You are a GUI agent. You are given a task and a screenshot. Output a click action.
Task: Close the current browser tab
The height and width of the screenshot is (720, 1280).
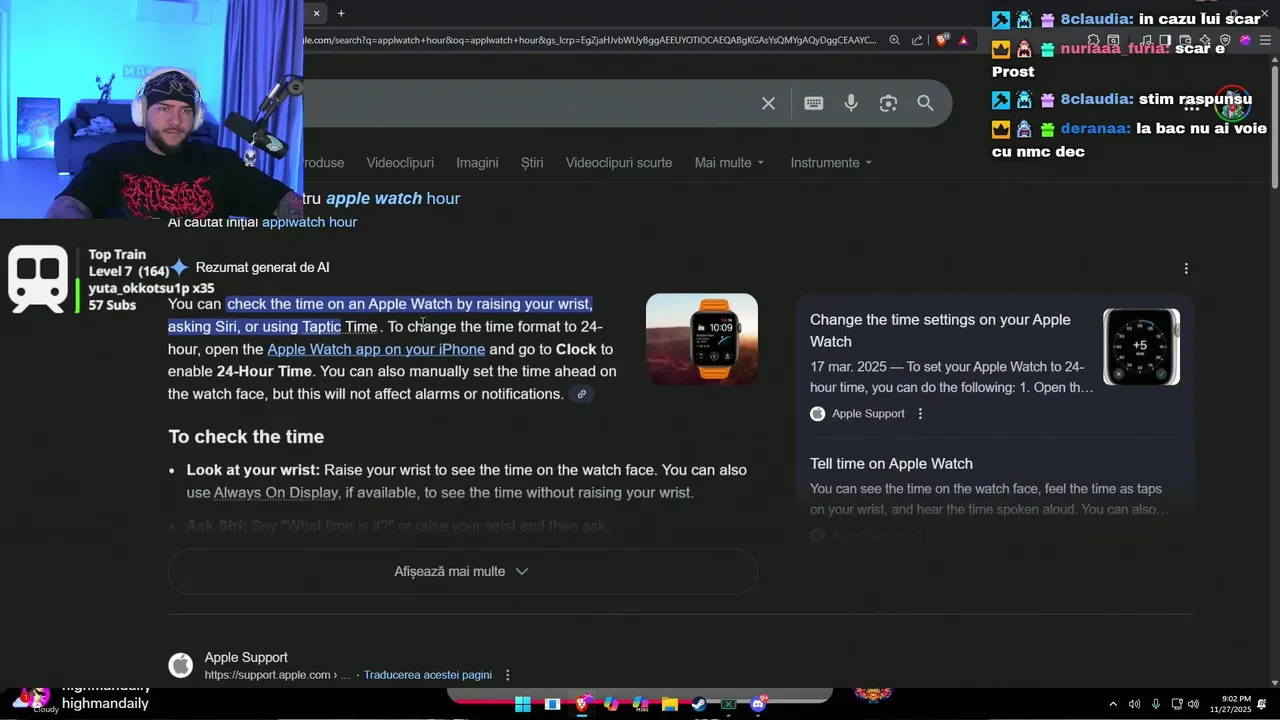[x=316, y=13]
